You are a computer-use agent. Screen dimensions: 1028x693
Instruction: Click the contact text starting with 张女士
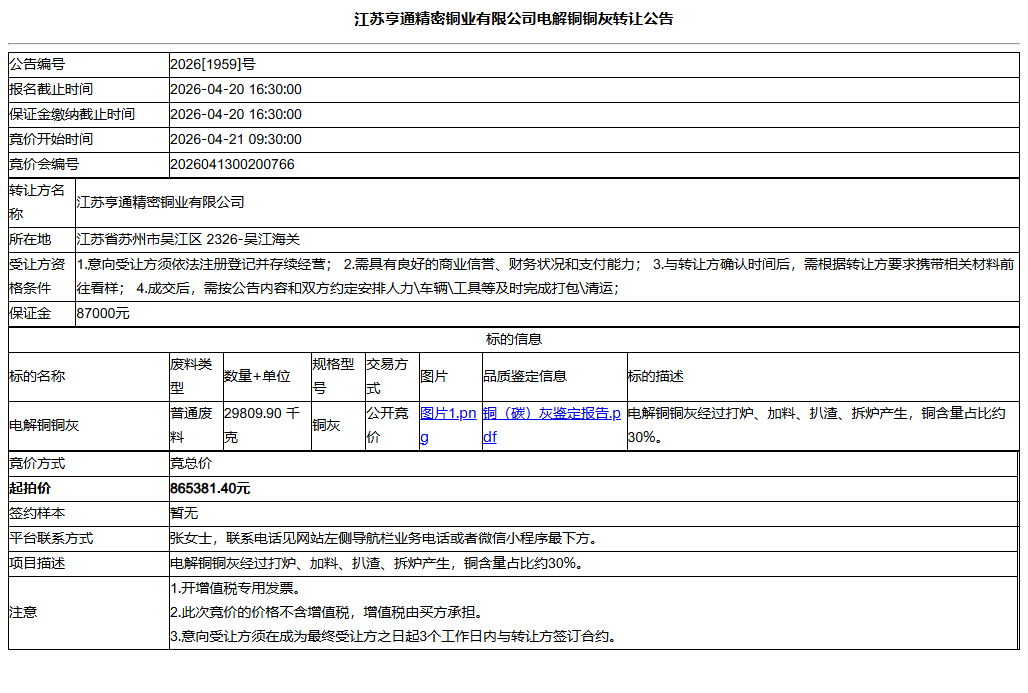coord(385,538)
